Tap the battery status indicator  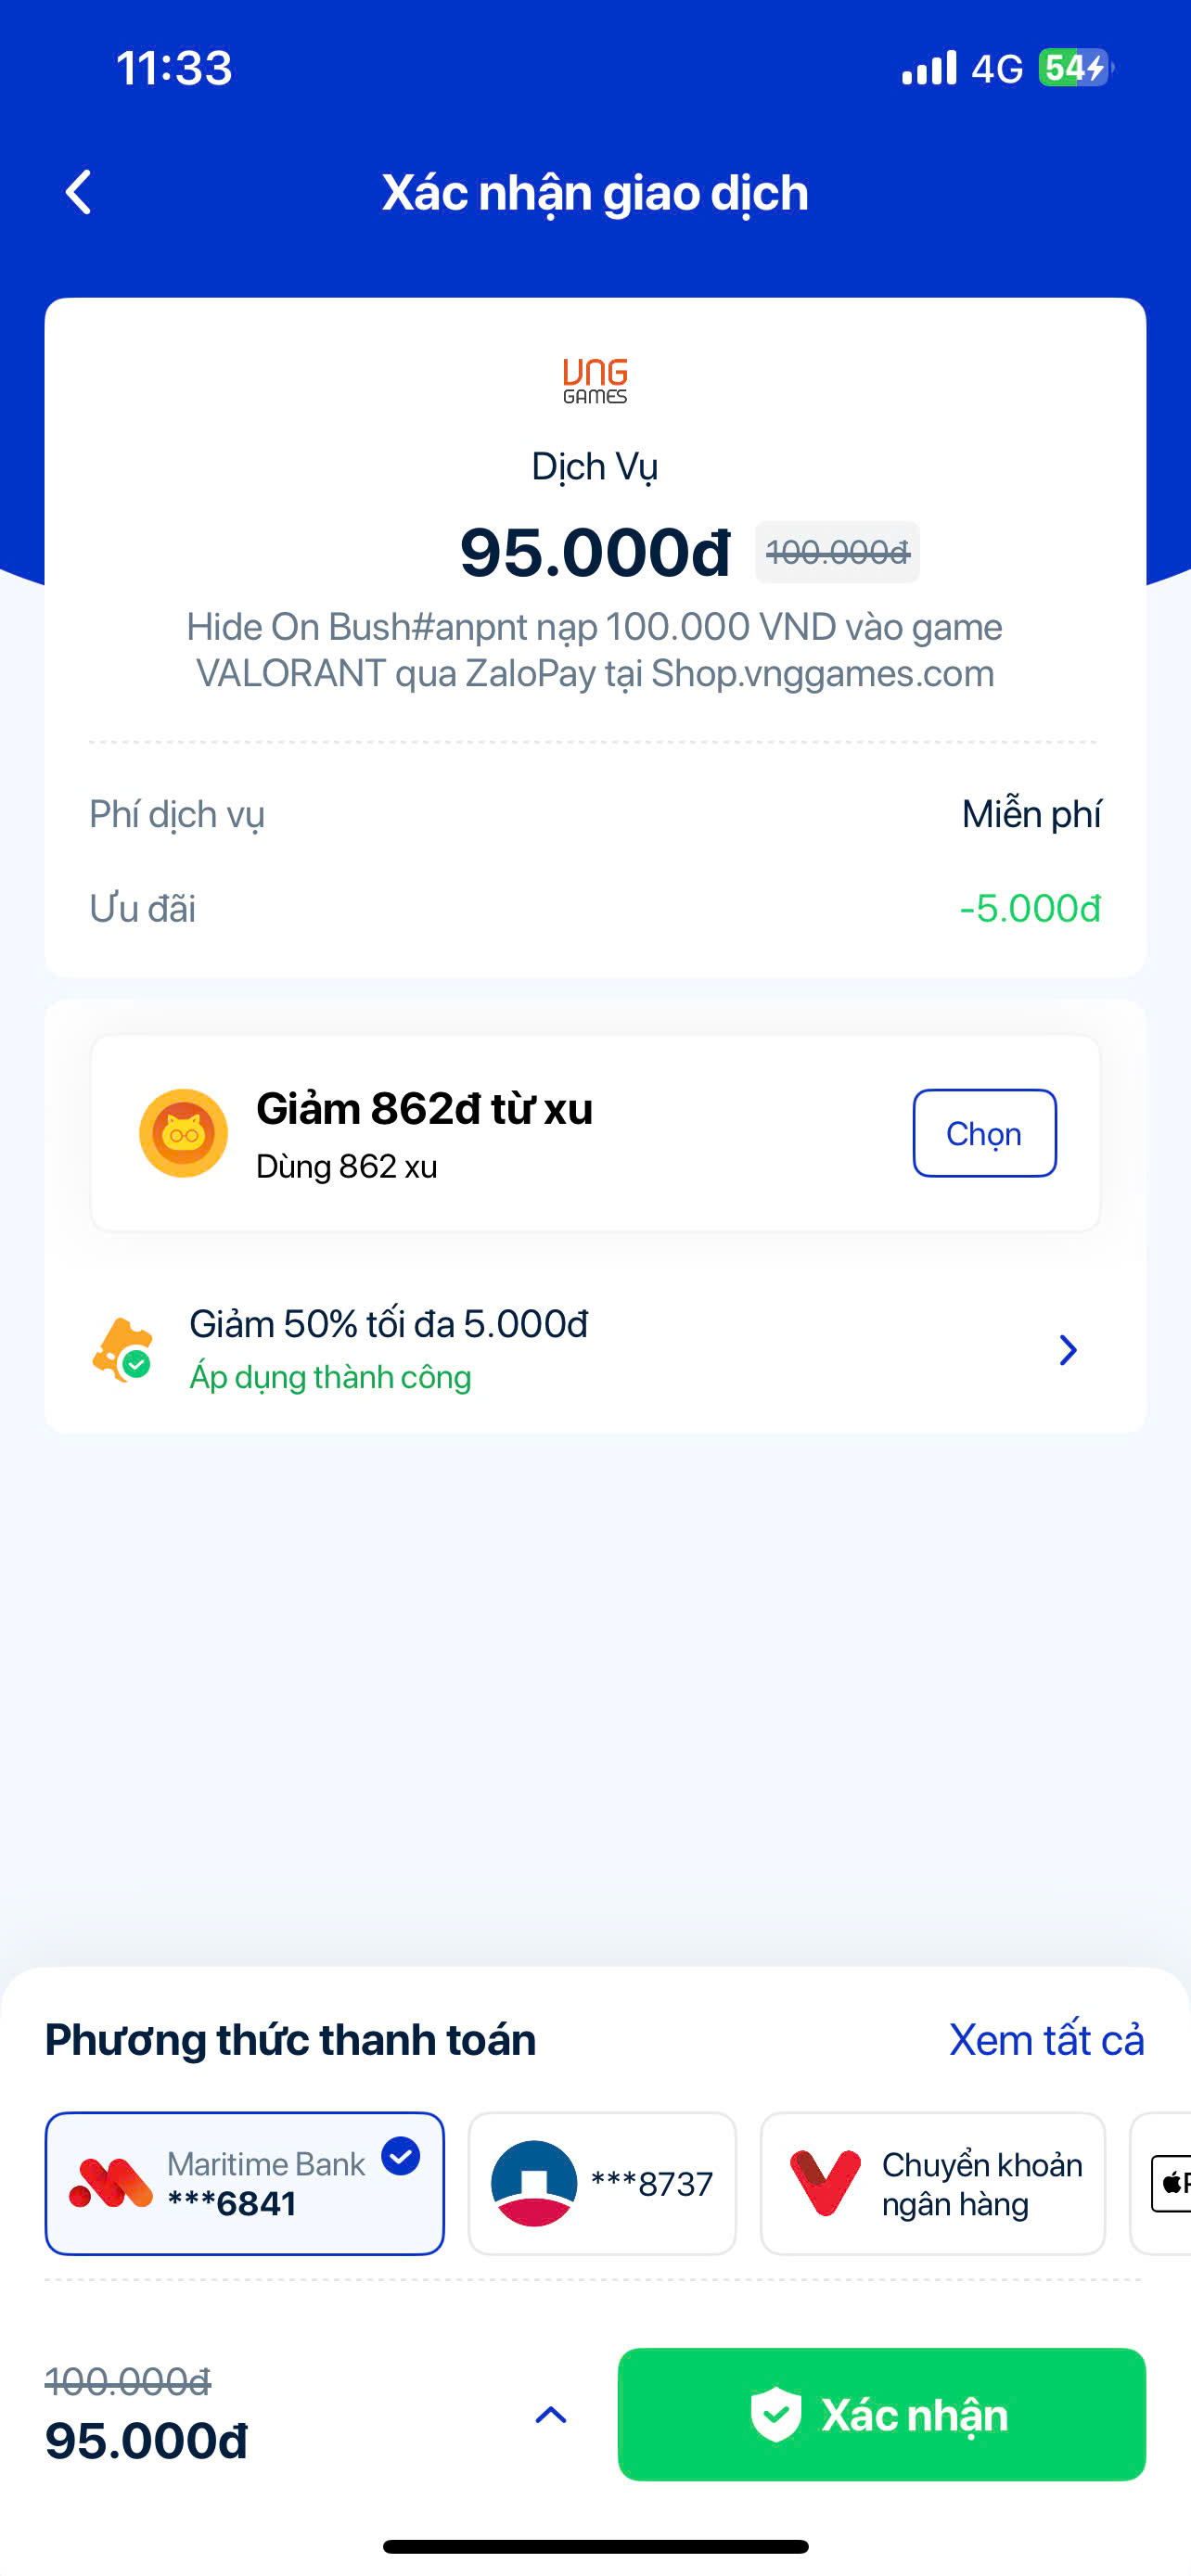coord(1073,68)
